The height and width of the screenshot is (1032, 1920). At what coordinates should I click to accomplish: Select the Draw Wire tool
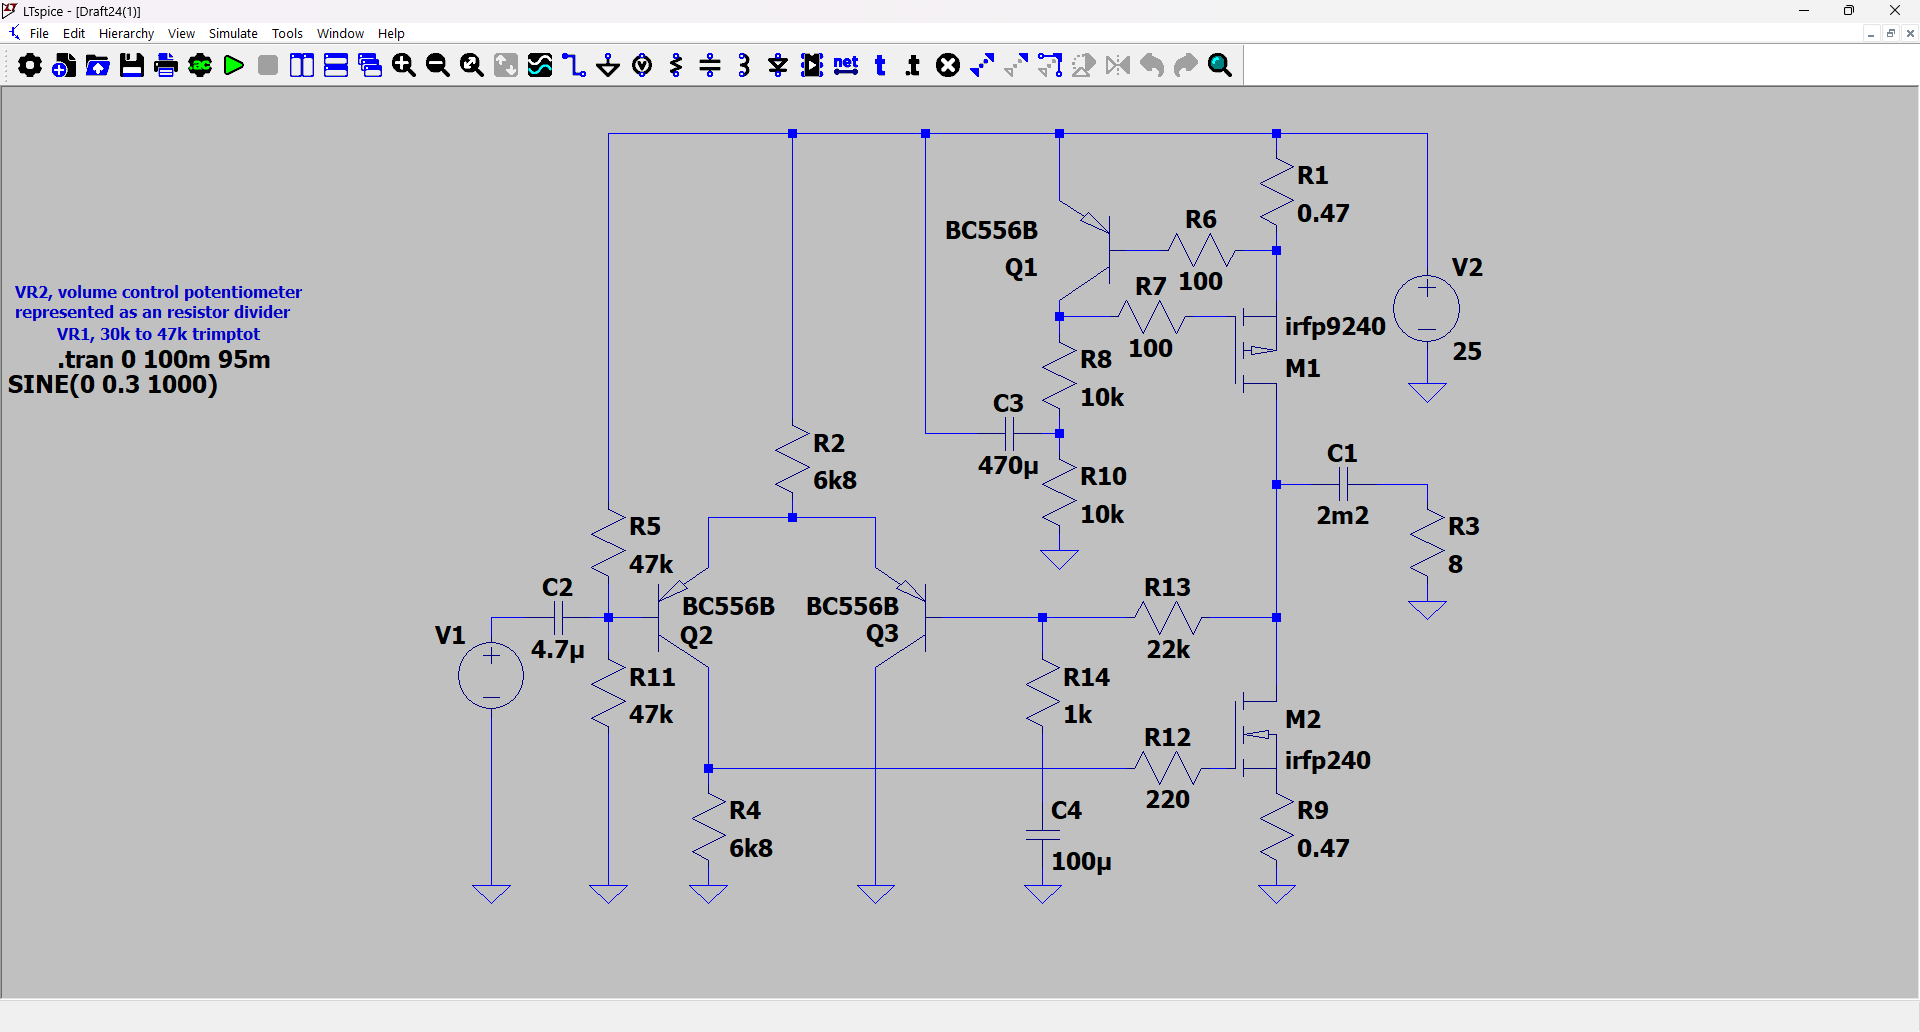(x=574, y=66)
